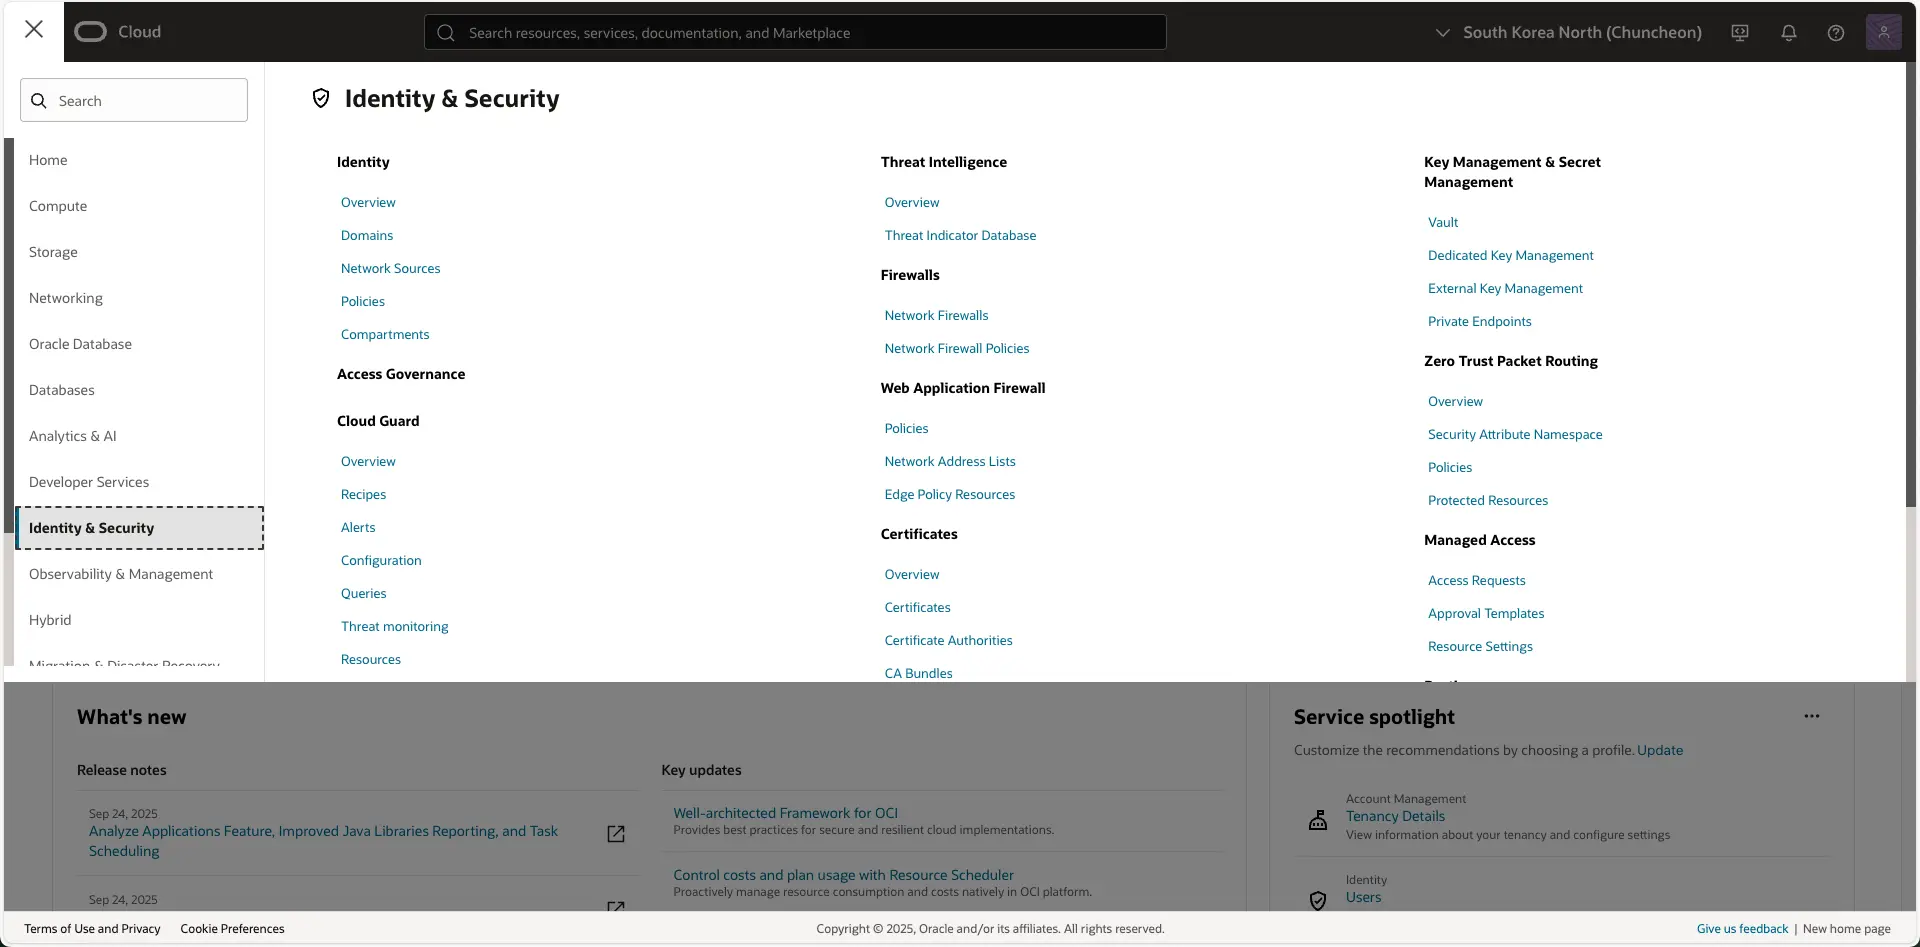Select Oracle Database in the navigation menu
Viewport: 1920px width, 947px height.
[x=80, y=344]
